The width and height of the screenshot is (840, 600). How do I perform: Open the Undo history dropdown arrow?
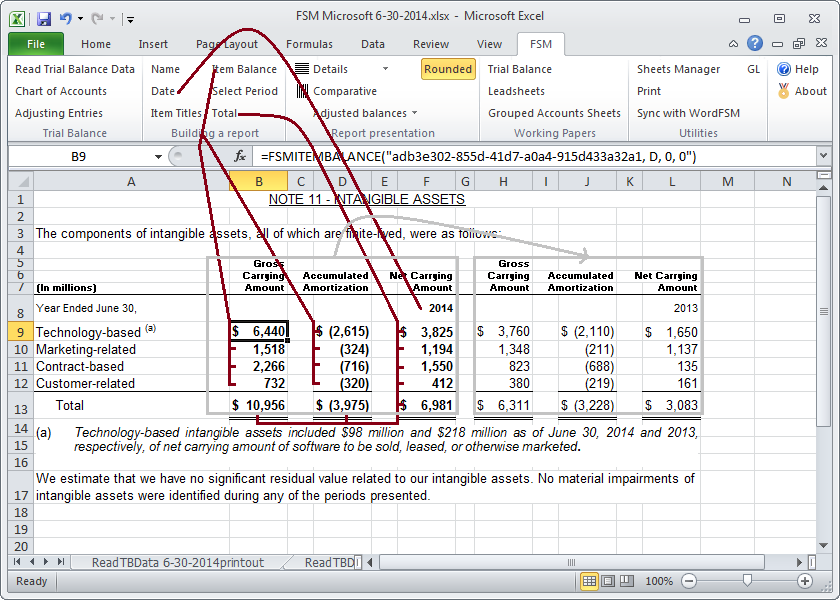point(80,19)
